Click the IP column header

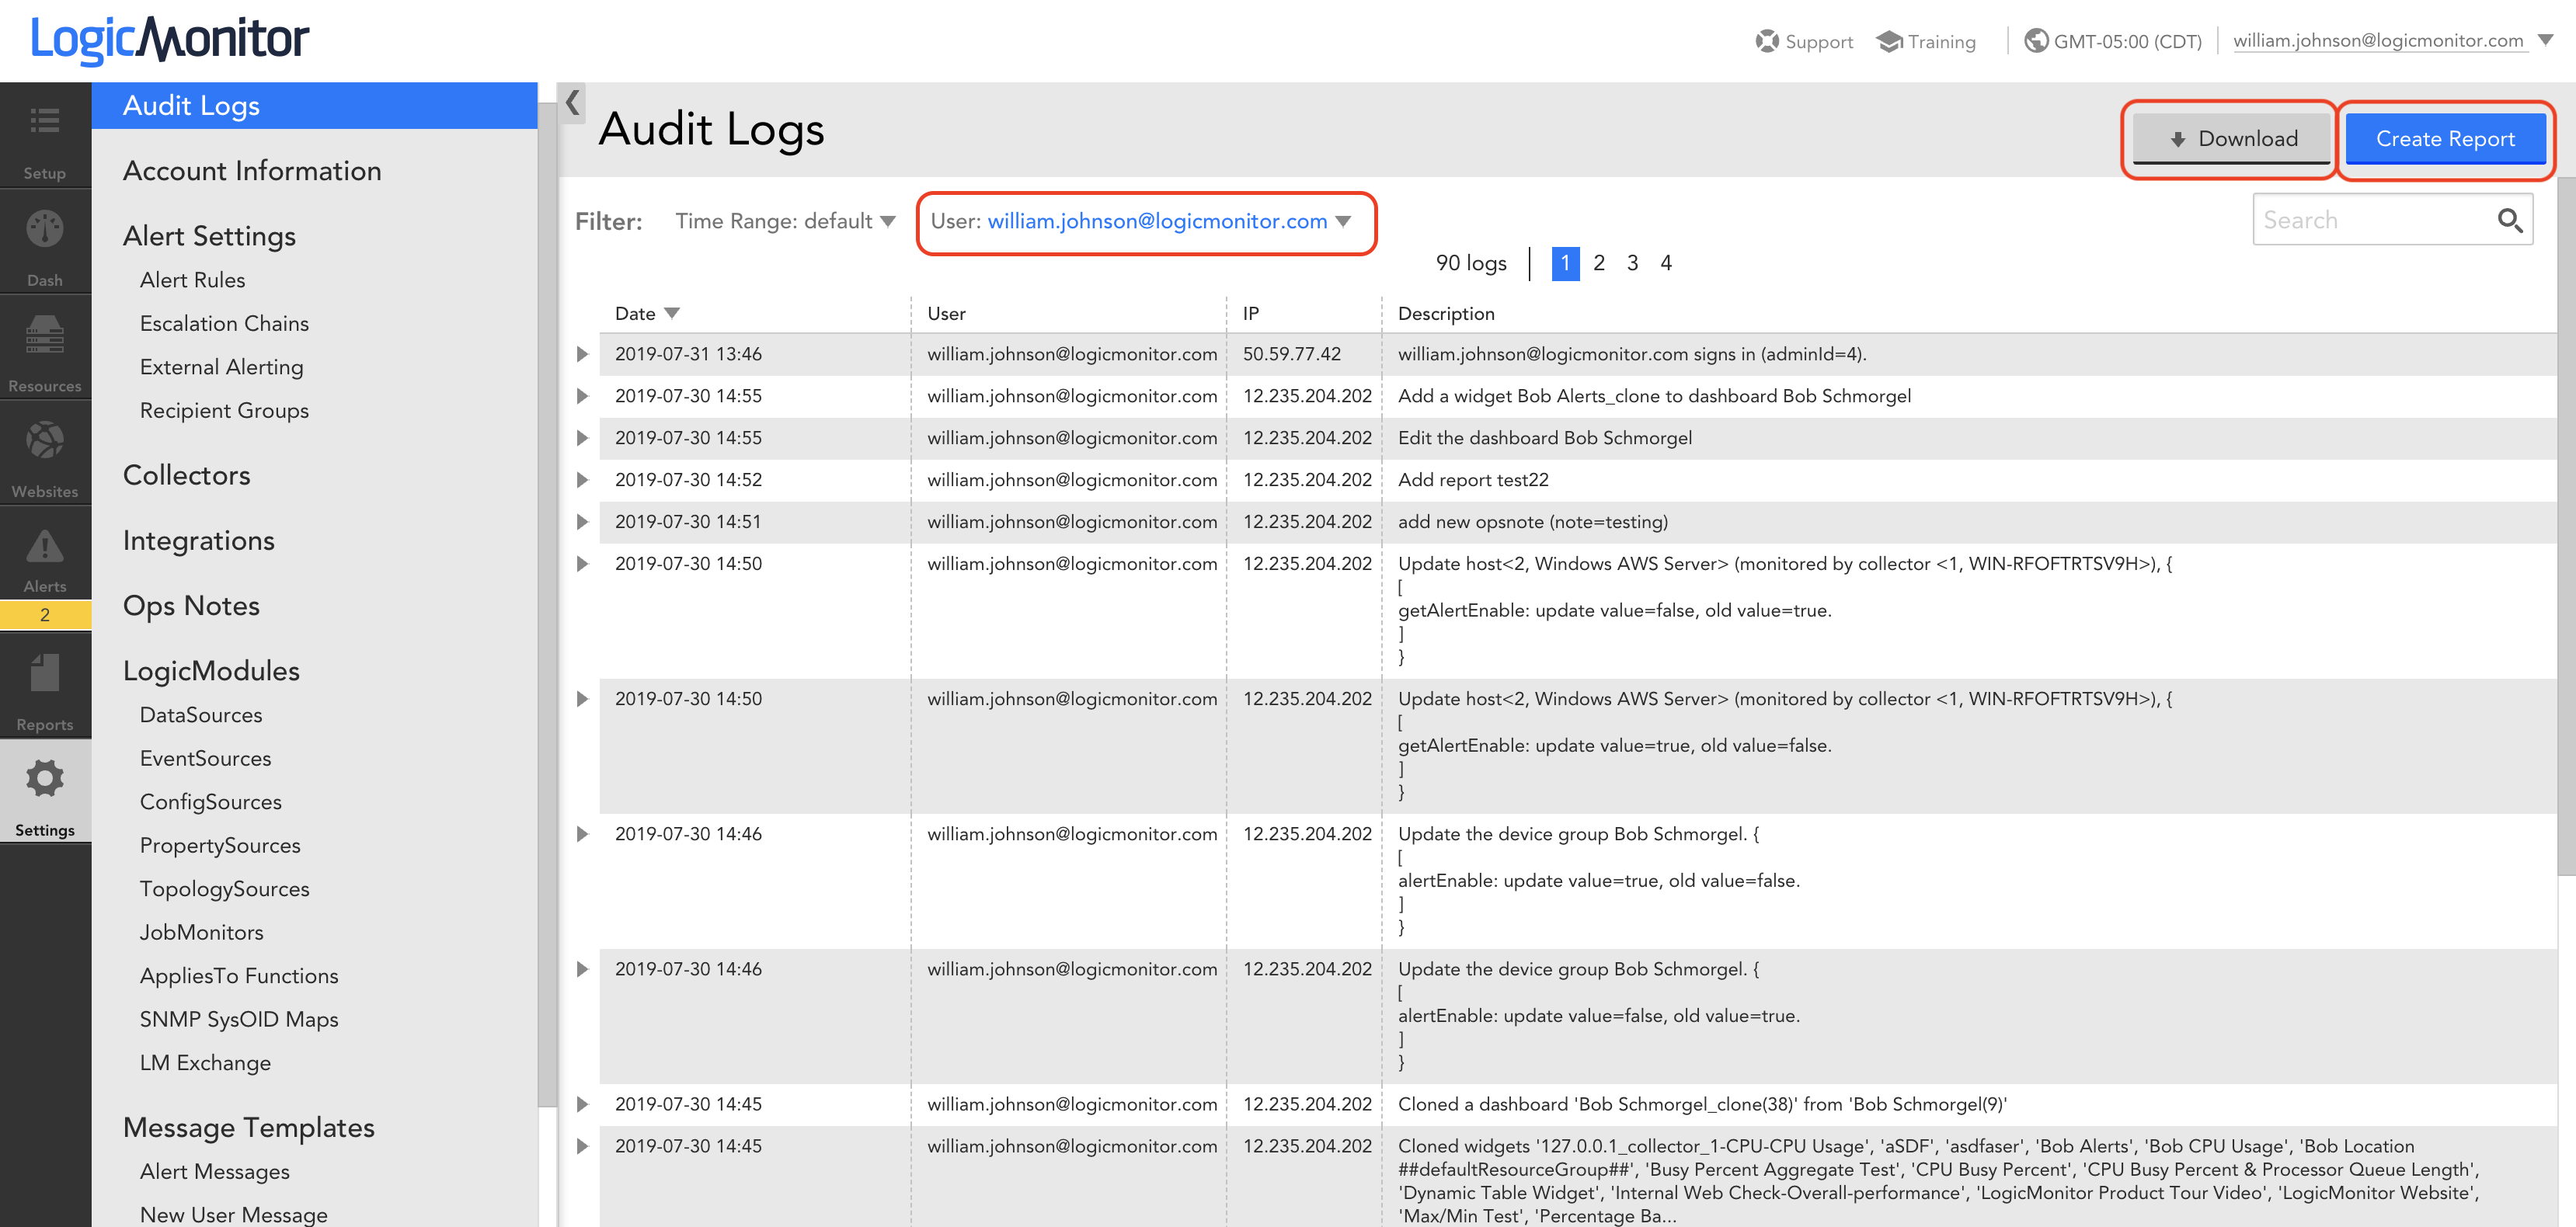1250,313
